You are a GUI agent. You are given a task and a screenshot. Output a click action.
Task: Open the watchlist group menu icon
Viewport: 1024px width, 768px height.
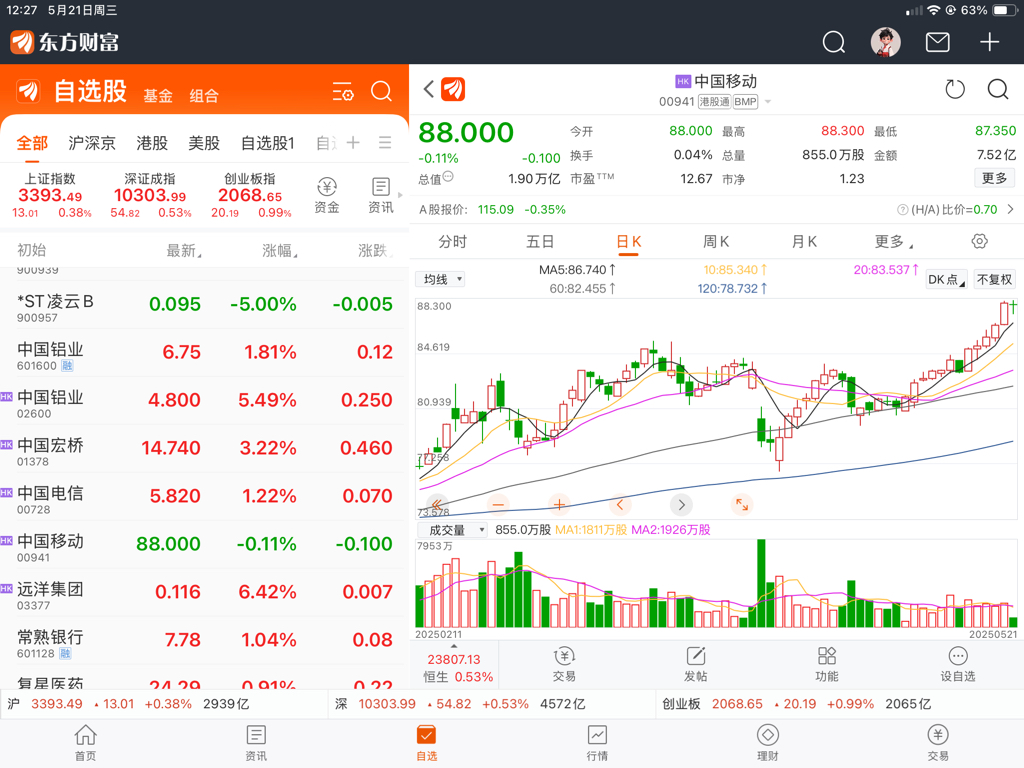click(385, 142)
